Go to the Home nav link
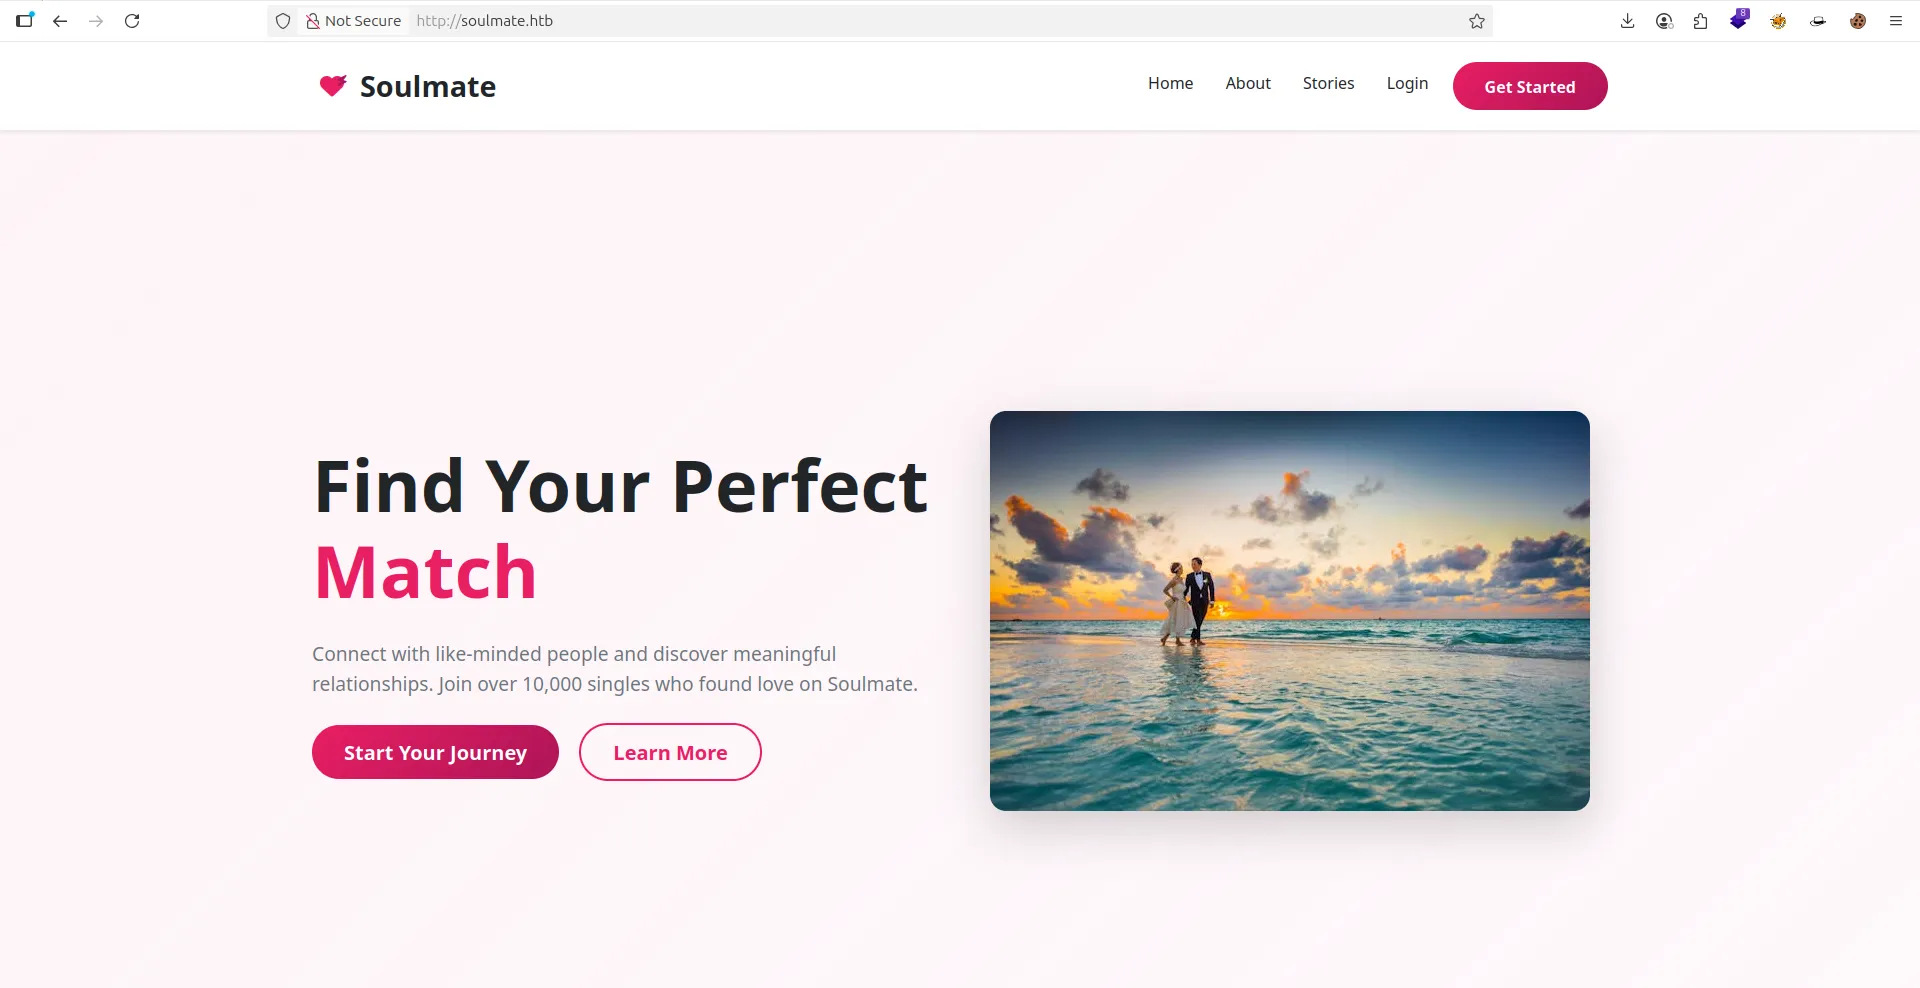1920x988 pixels. click(x=1170, y=84)
